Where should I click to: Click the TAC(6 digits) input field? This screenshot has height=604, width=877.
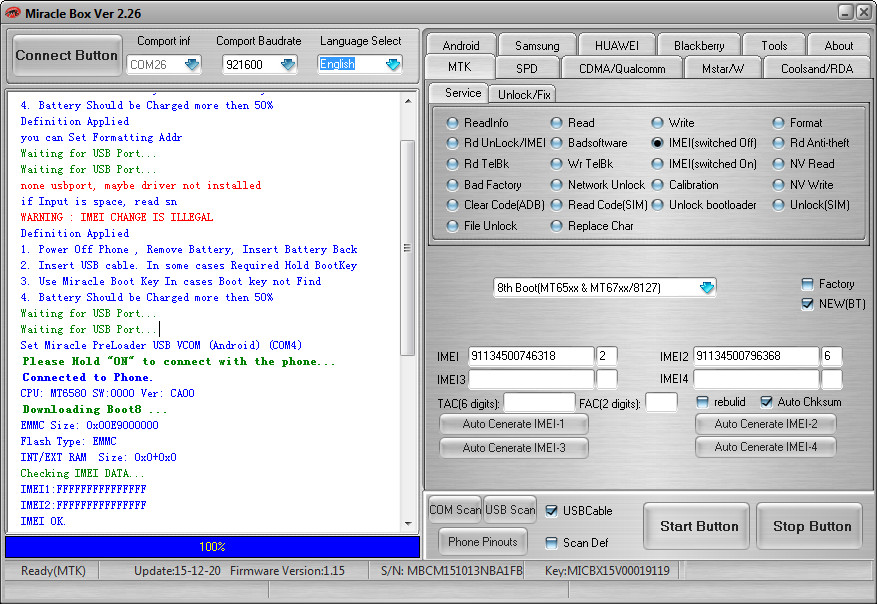539,402
